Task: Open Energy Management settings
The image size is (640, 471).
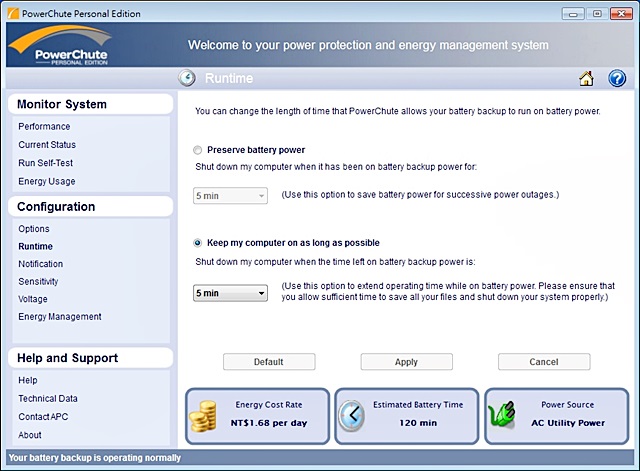Action: click(60, 317)
